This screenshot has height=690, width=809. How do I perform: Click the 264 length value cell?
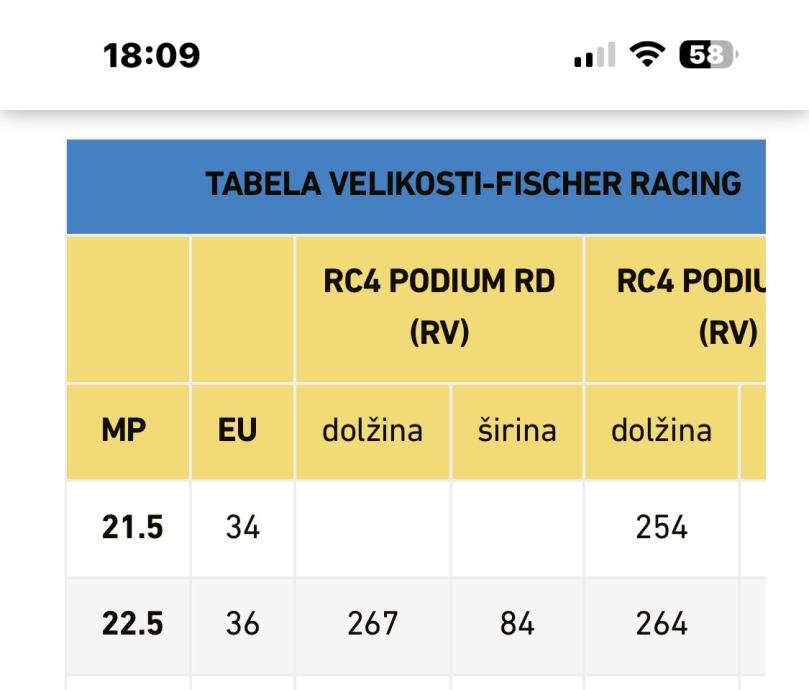(x=661, y=623)
